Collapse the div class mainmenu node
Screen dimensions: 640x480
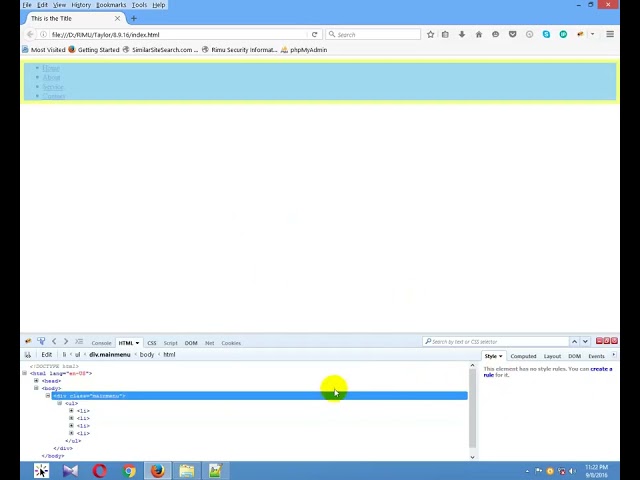(x=48, y=396)
